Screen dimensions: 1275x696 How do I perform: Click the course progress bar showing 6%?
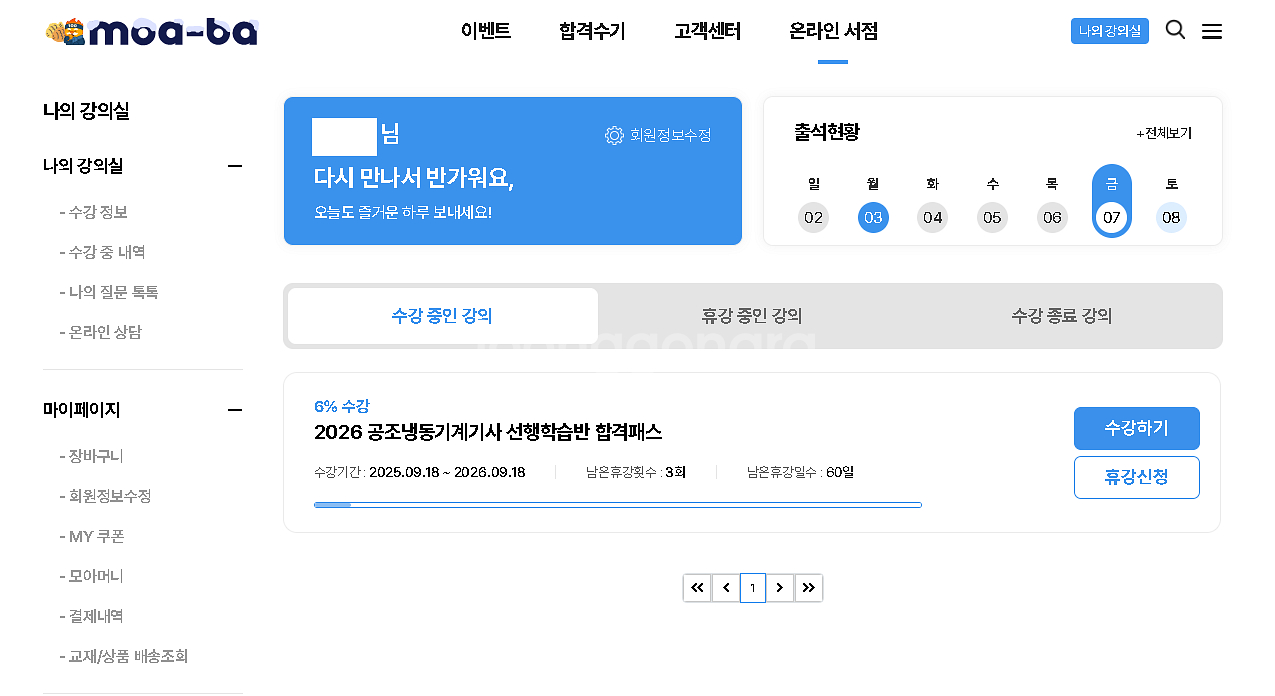(617, 504)
